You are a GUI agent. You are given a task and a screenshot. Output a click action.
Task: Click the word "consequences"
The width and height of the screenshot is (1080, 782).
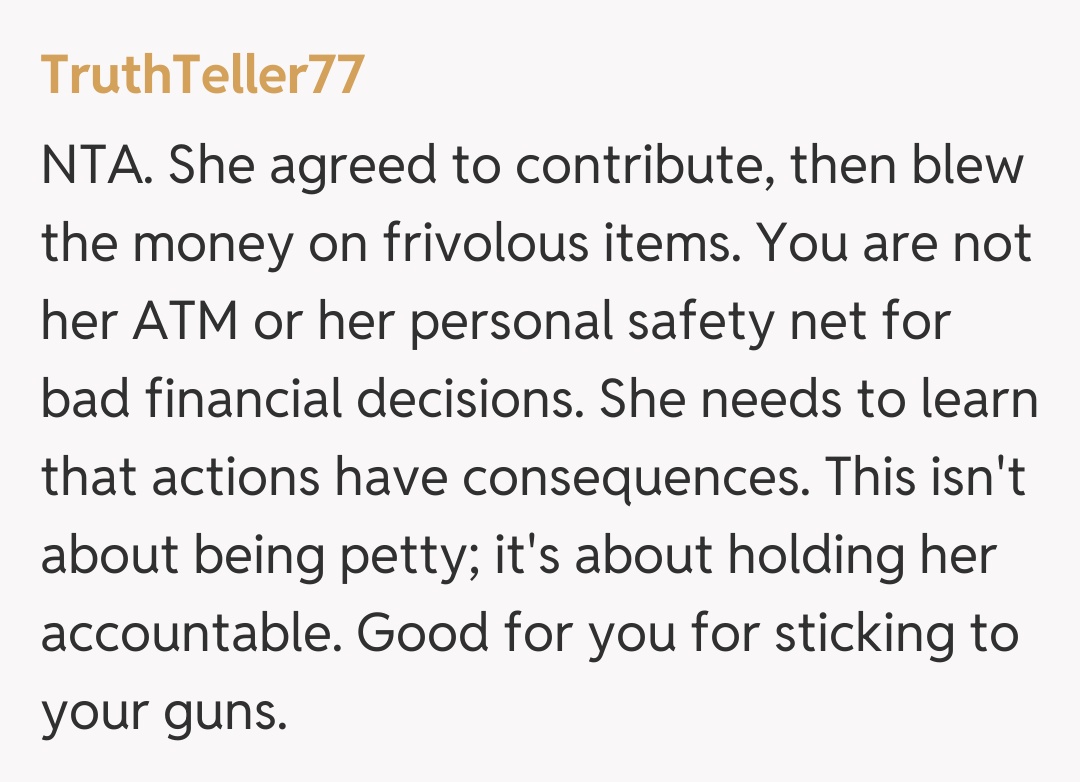[x=633, y=478]
